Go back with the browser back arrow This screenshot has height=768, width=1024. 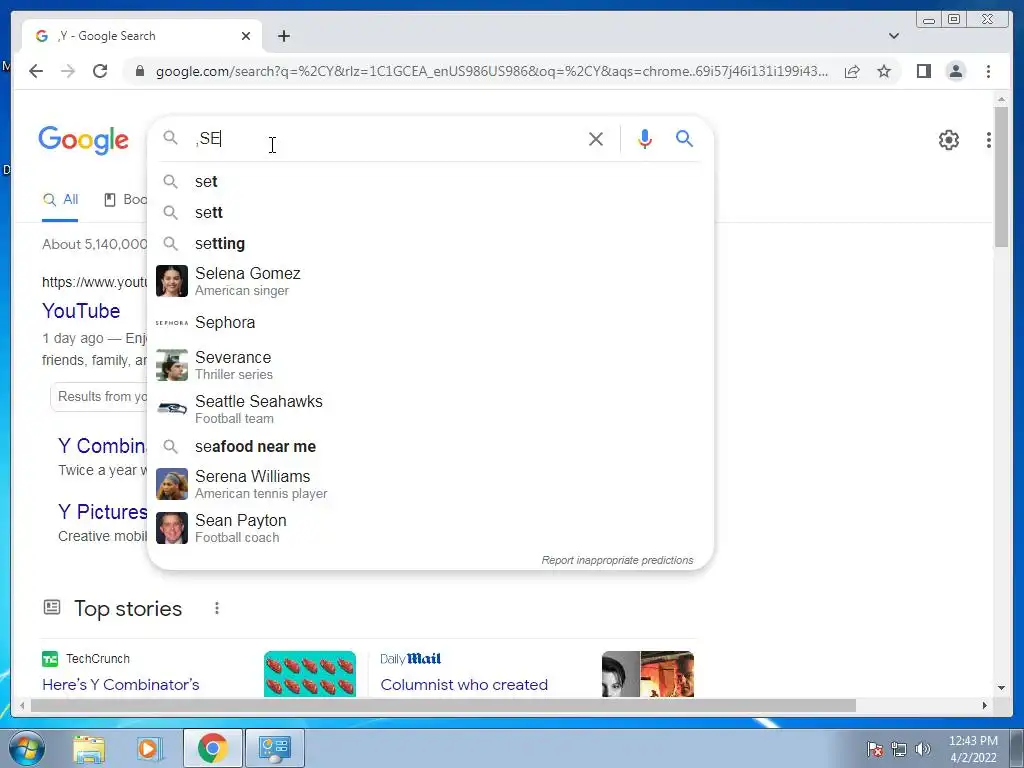[x=36, y=71]
